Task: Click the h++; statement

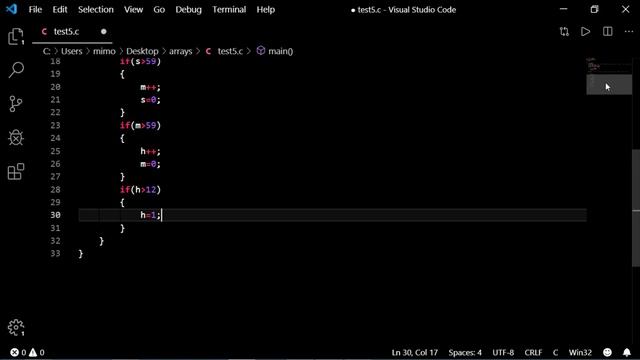Action: [x=151, y=151]
